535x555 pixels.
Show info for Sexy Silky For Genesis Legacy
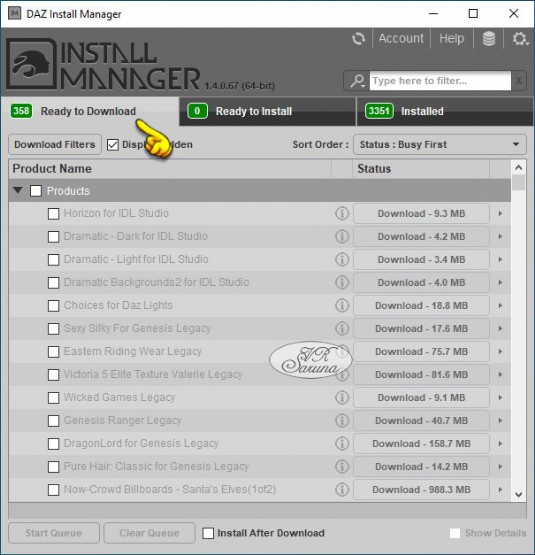342,328
